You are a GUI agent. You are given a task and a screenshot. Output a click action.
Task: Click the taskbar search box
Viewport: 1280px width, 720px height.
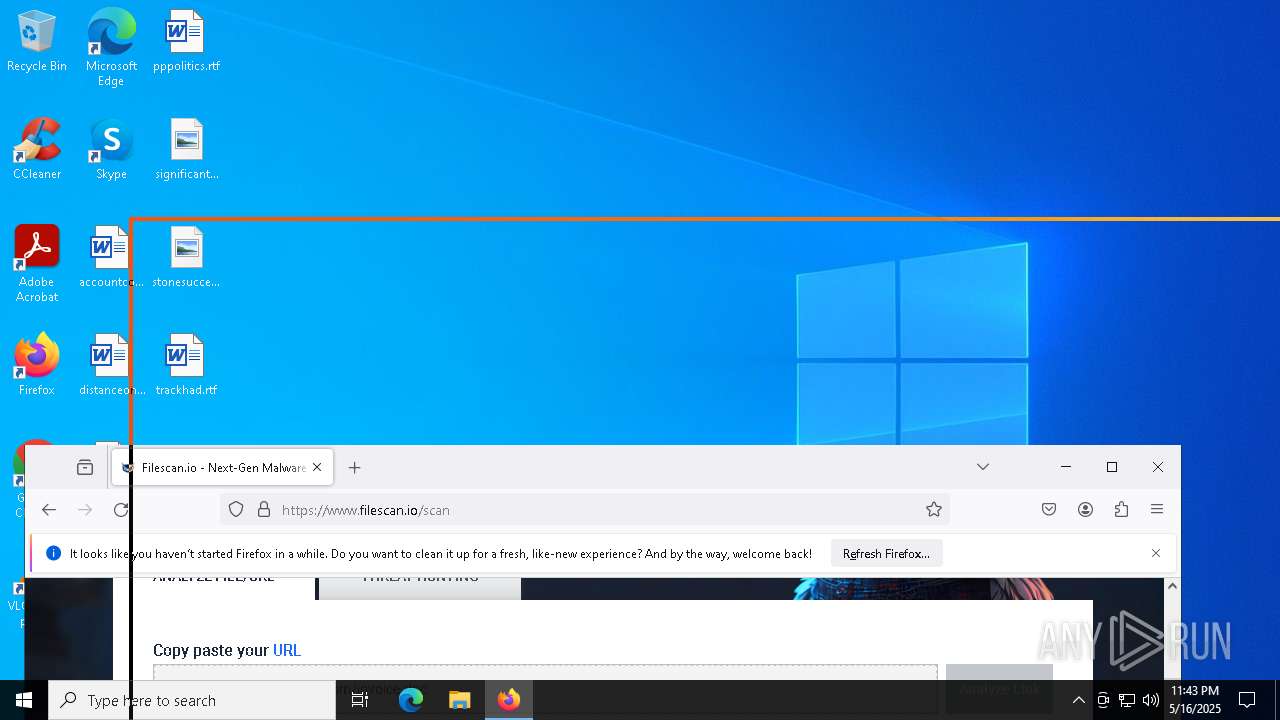(x=192, y=700)
